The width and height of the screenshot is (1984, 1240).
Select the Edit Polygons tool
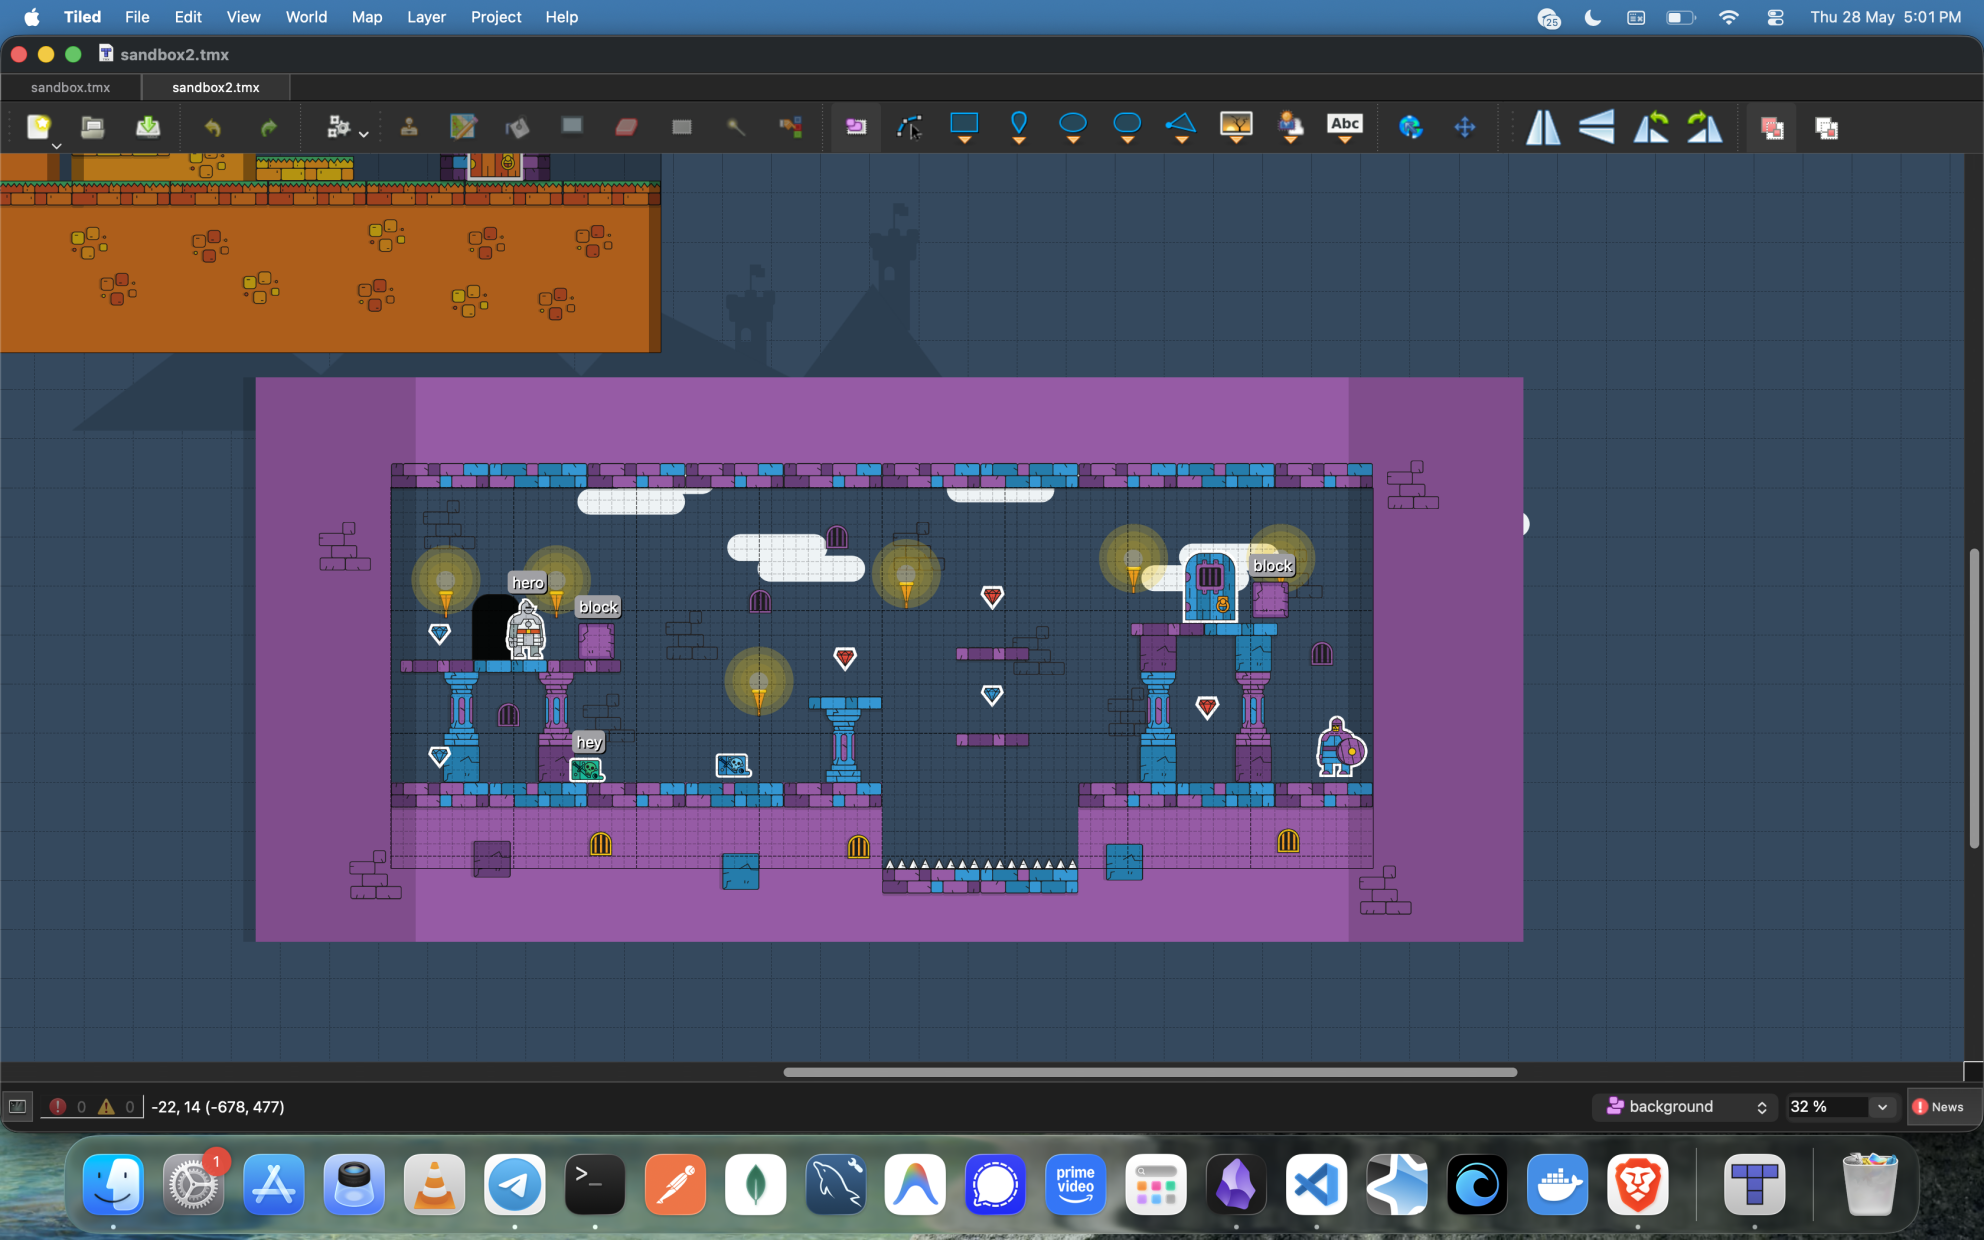pyautogui.click(x=909, y=127)
